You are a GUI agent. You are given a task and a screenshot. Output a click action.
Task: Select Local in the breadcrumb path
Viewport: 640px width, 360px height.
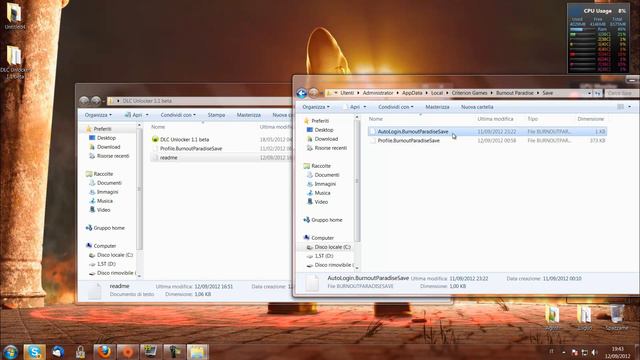point(437,93)
